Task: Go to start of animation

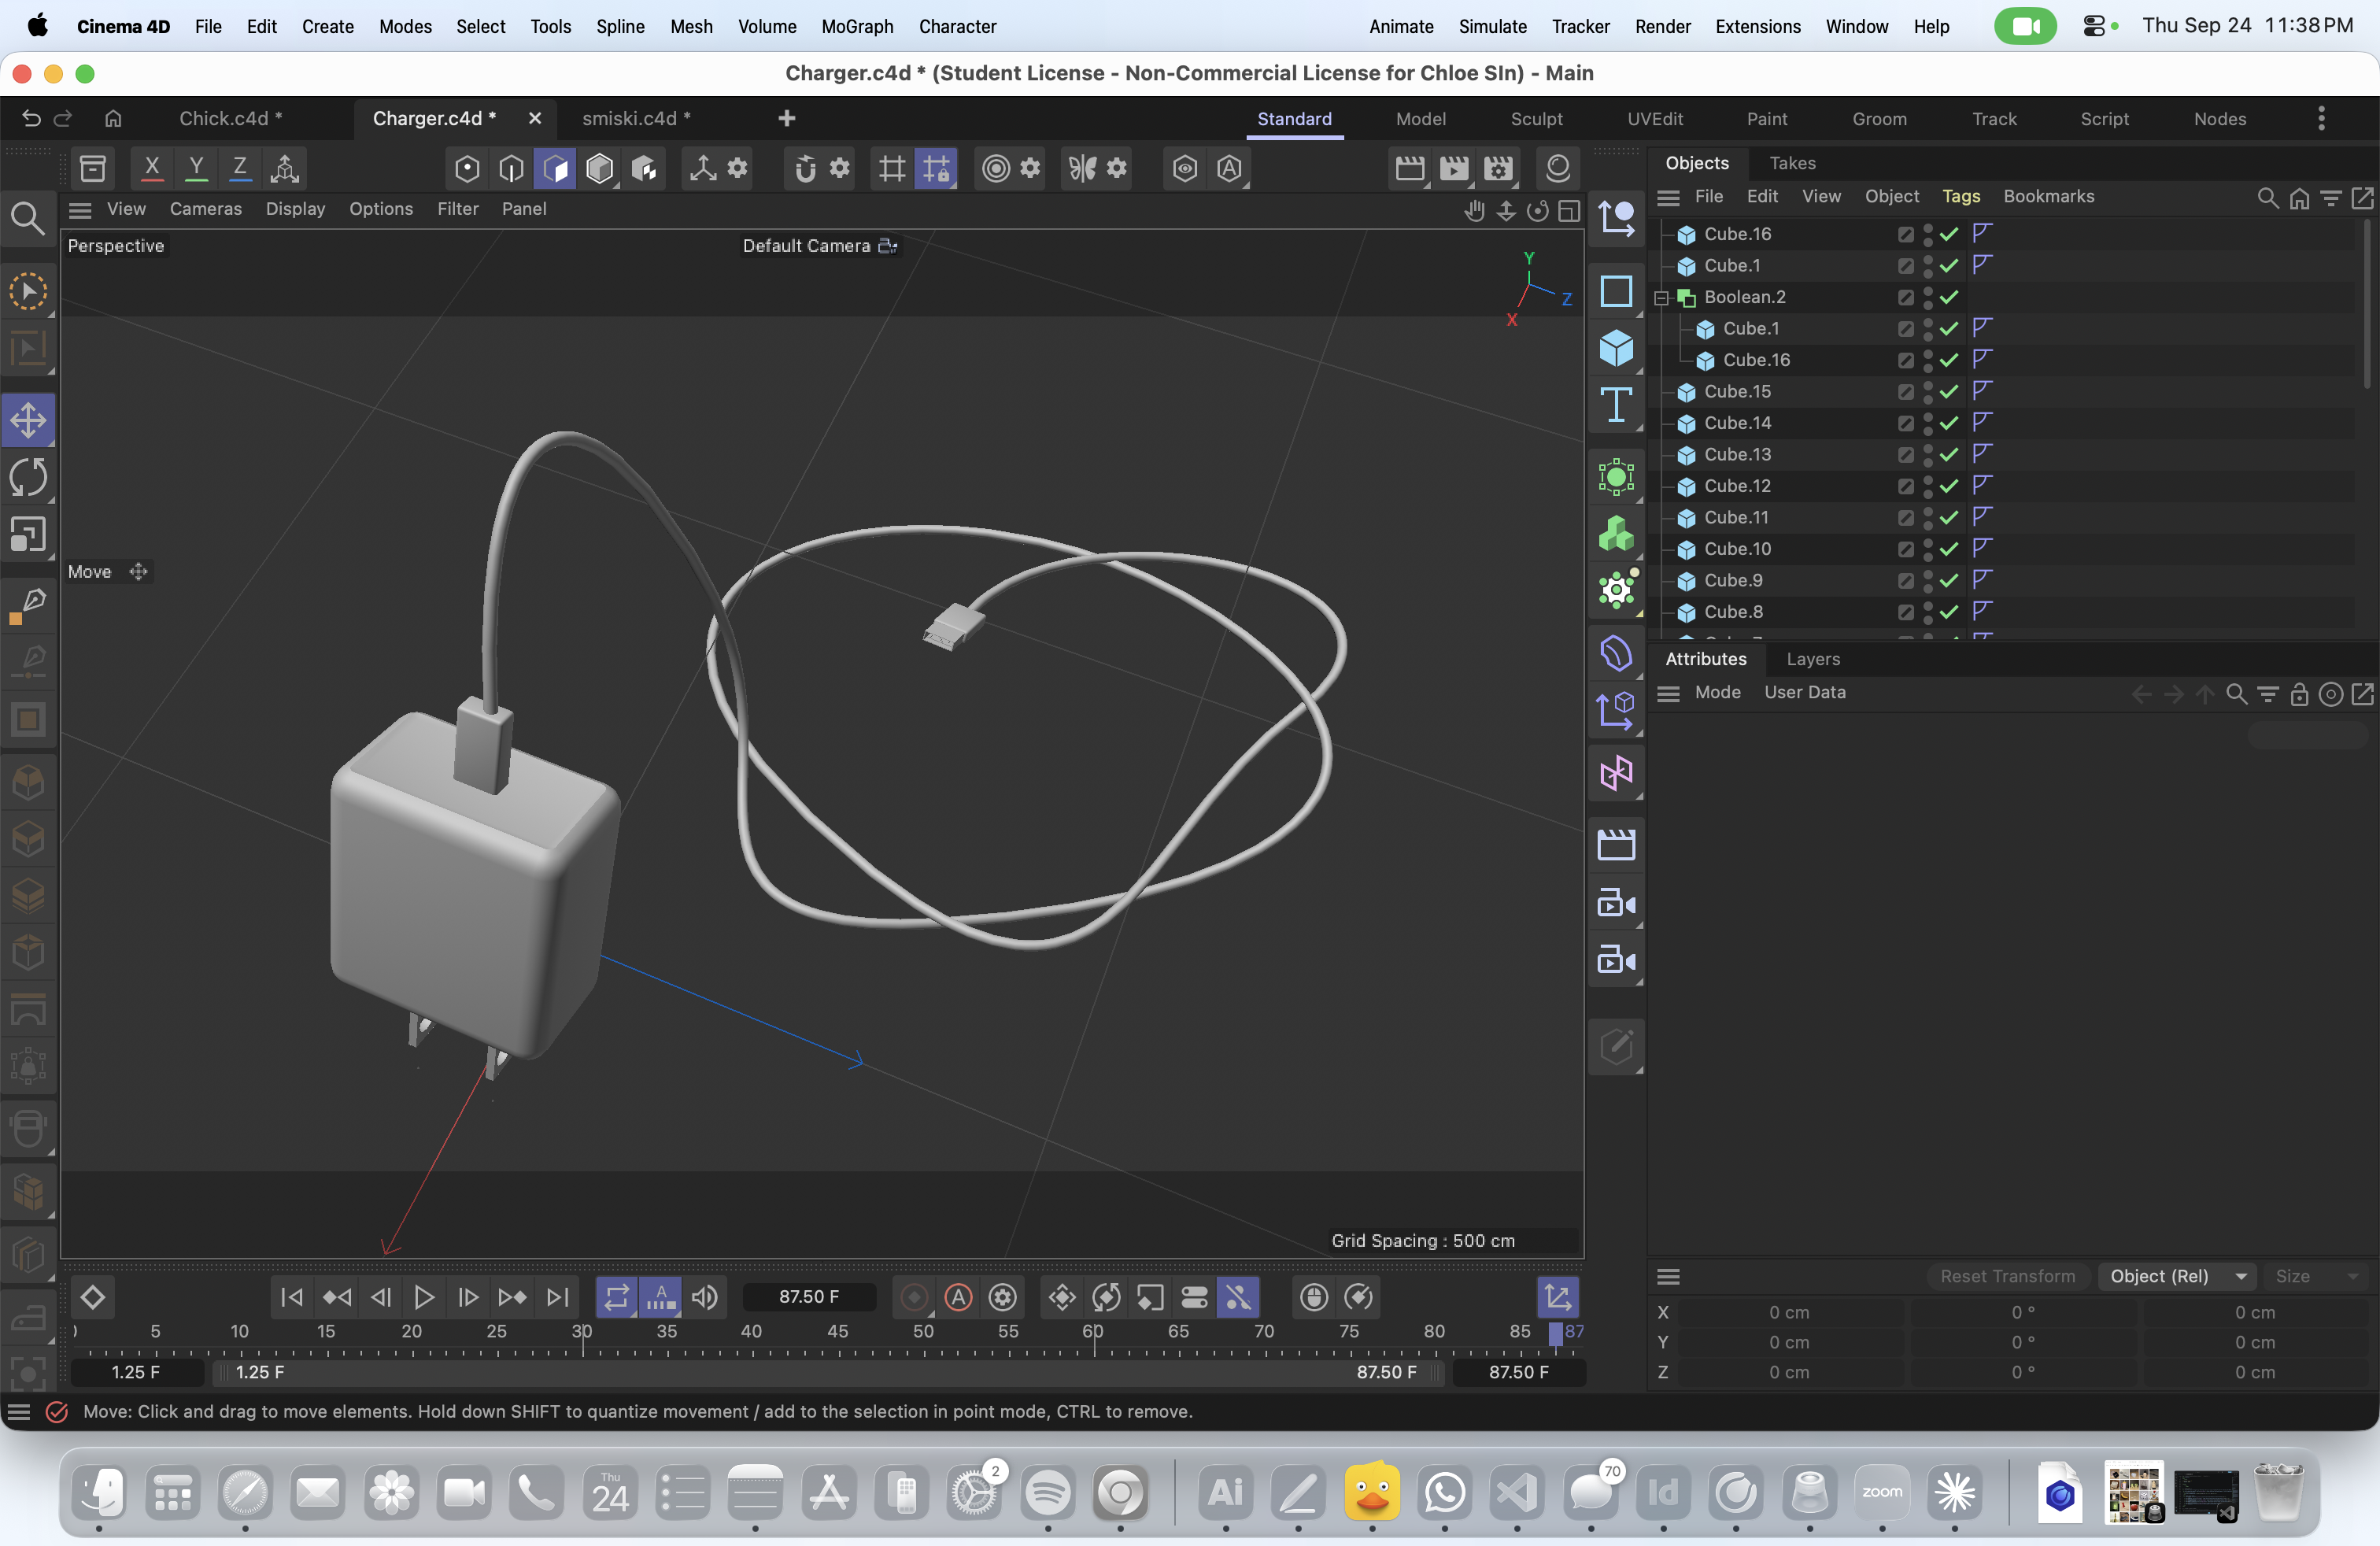Action: (292, 1297)
